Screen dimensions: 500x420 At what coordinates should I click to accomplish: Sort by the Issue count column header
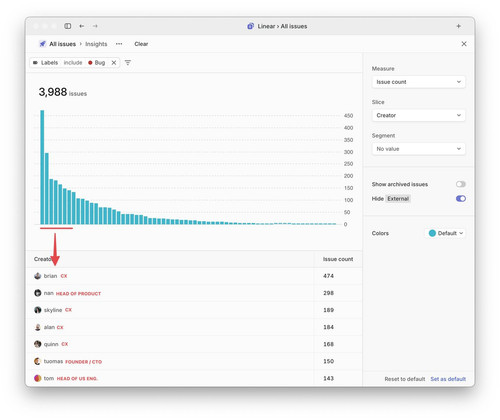(x=338, y=259)
